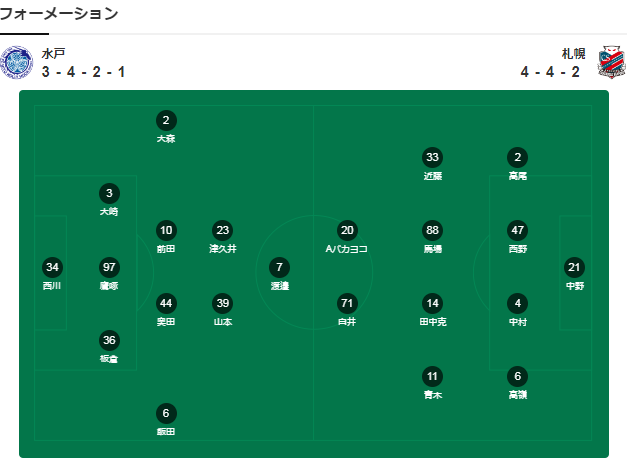Select the フォーメーション tab
The width and height of the screenshot is (627, 461).
(58, 14)
